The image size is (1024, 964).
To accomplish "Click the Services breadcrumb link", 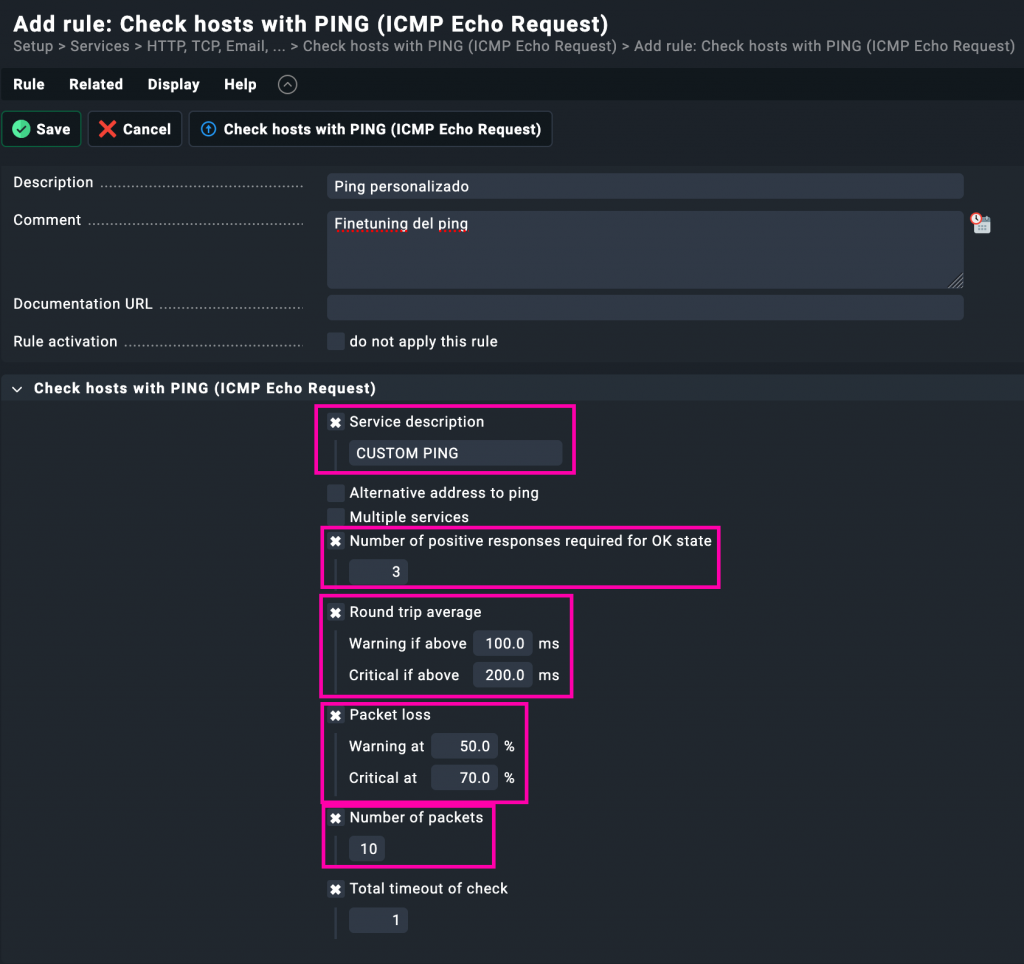I will tap(99, 47).
